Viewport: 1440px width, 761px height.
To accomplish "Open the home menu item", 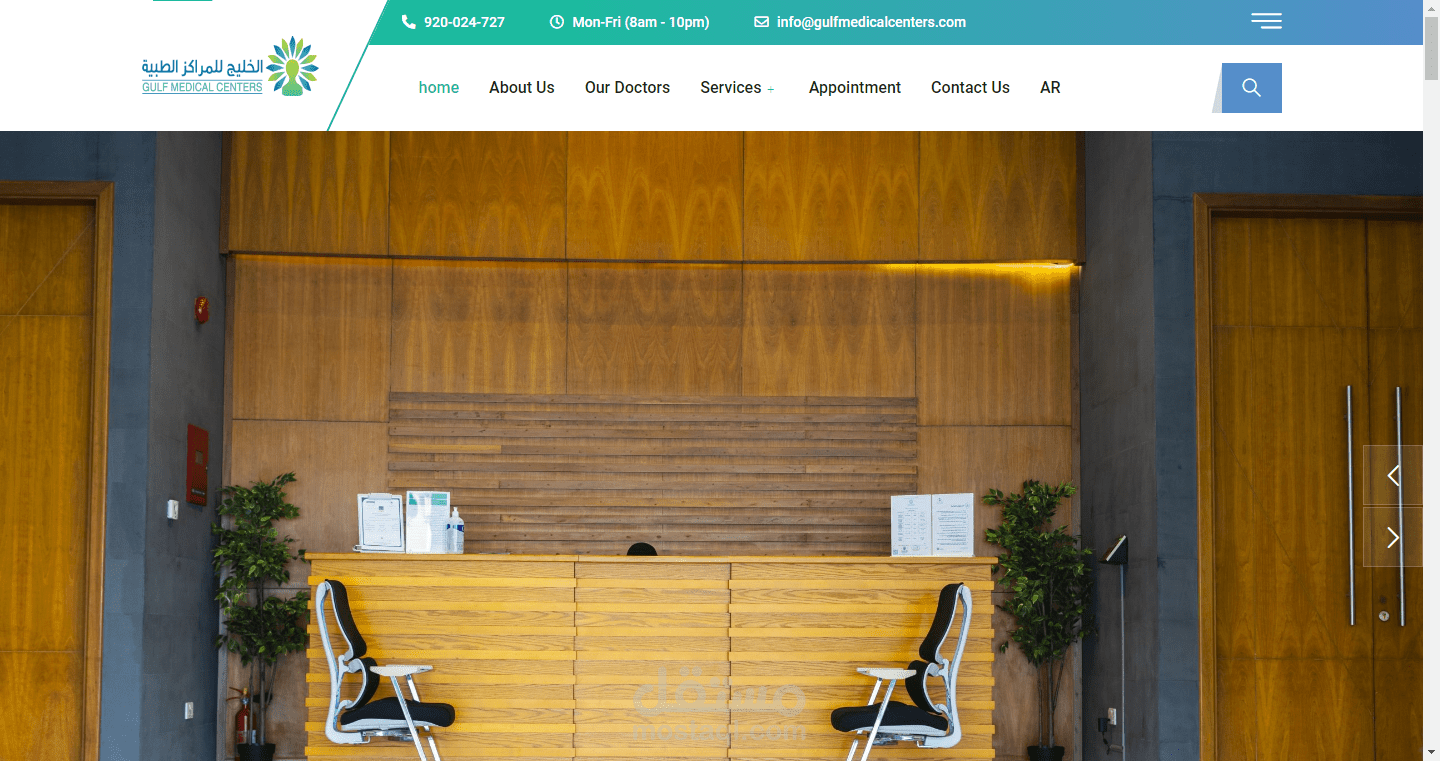I will click(439, 88).
